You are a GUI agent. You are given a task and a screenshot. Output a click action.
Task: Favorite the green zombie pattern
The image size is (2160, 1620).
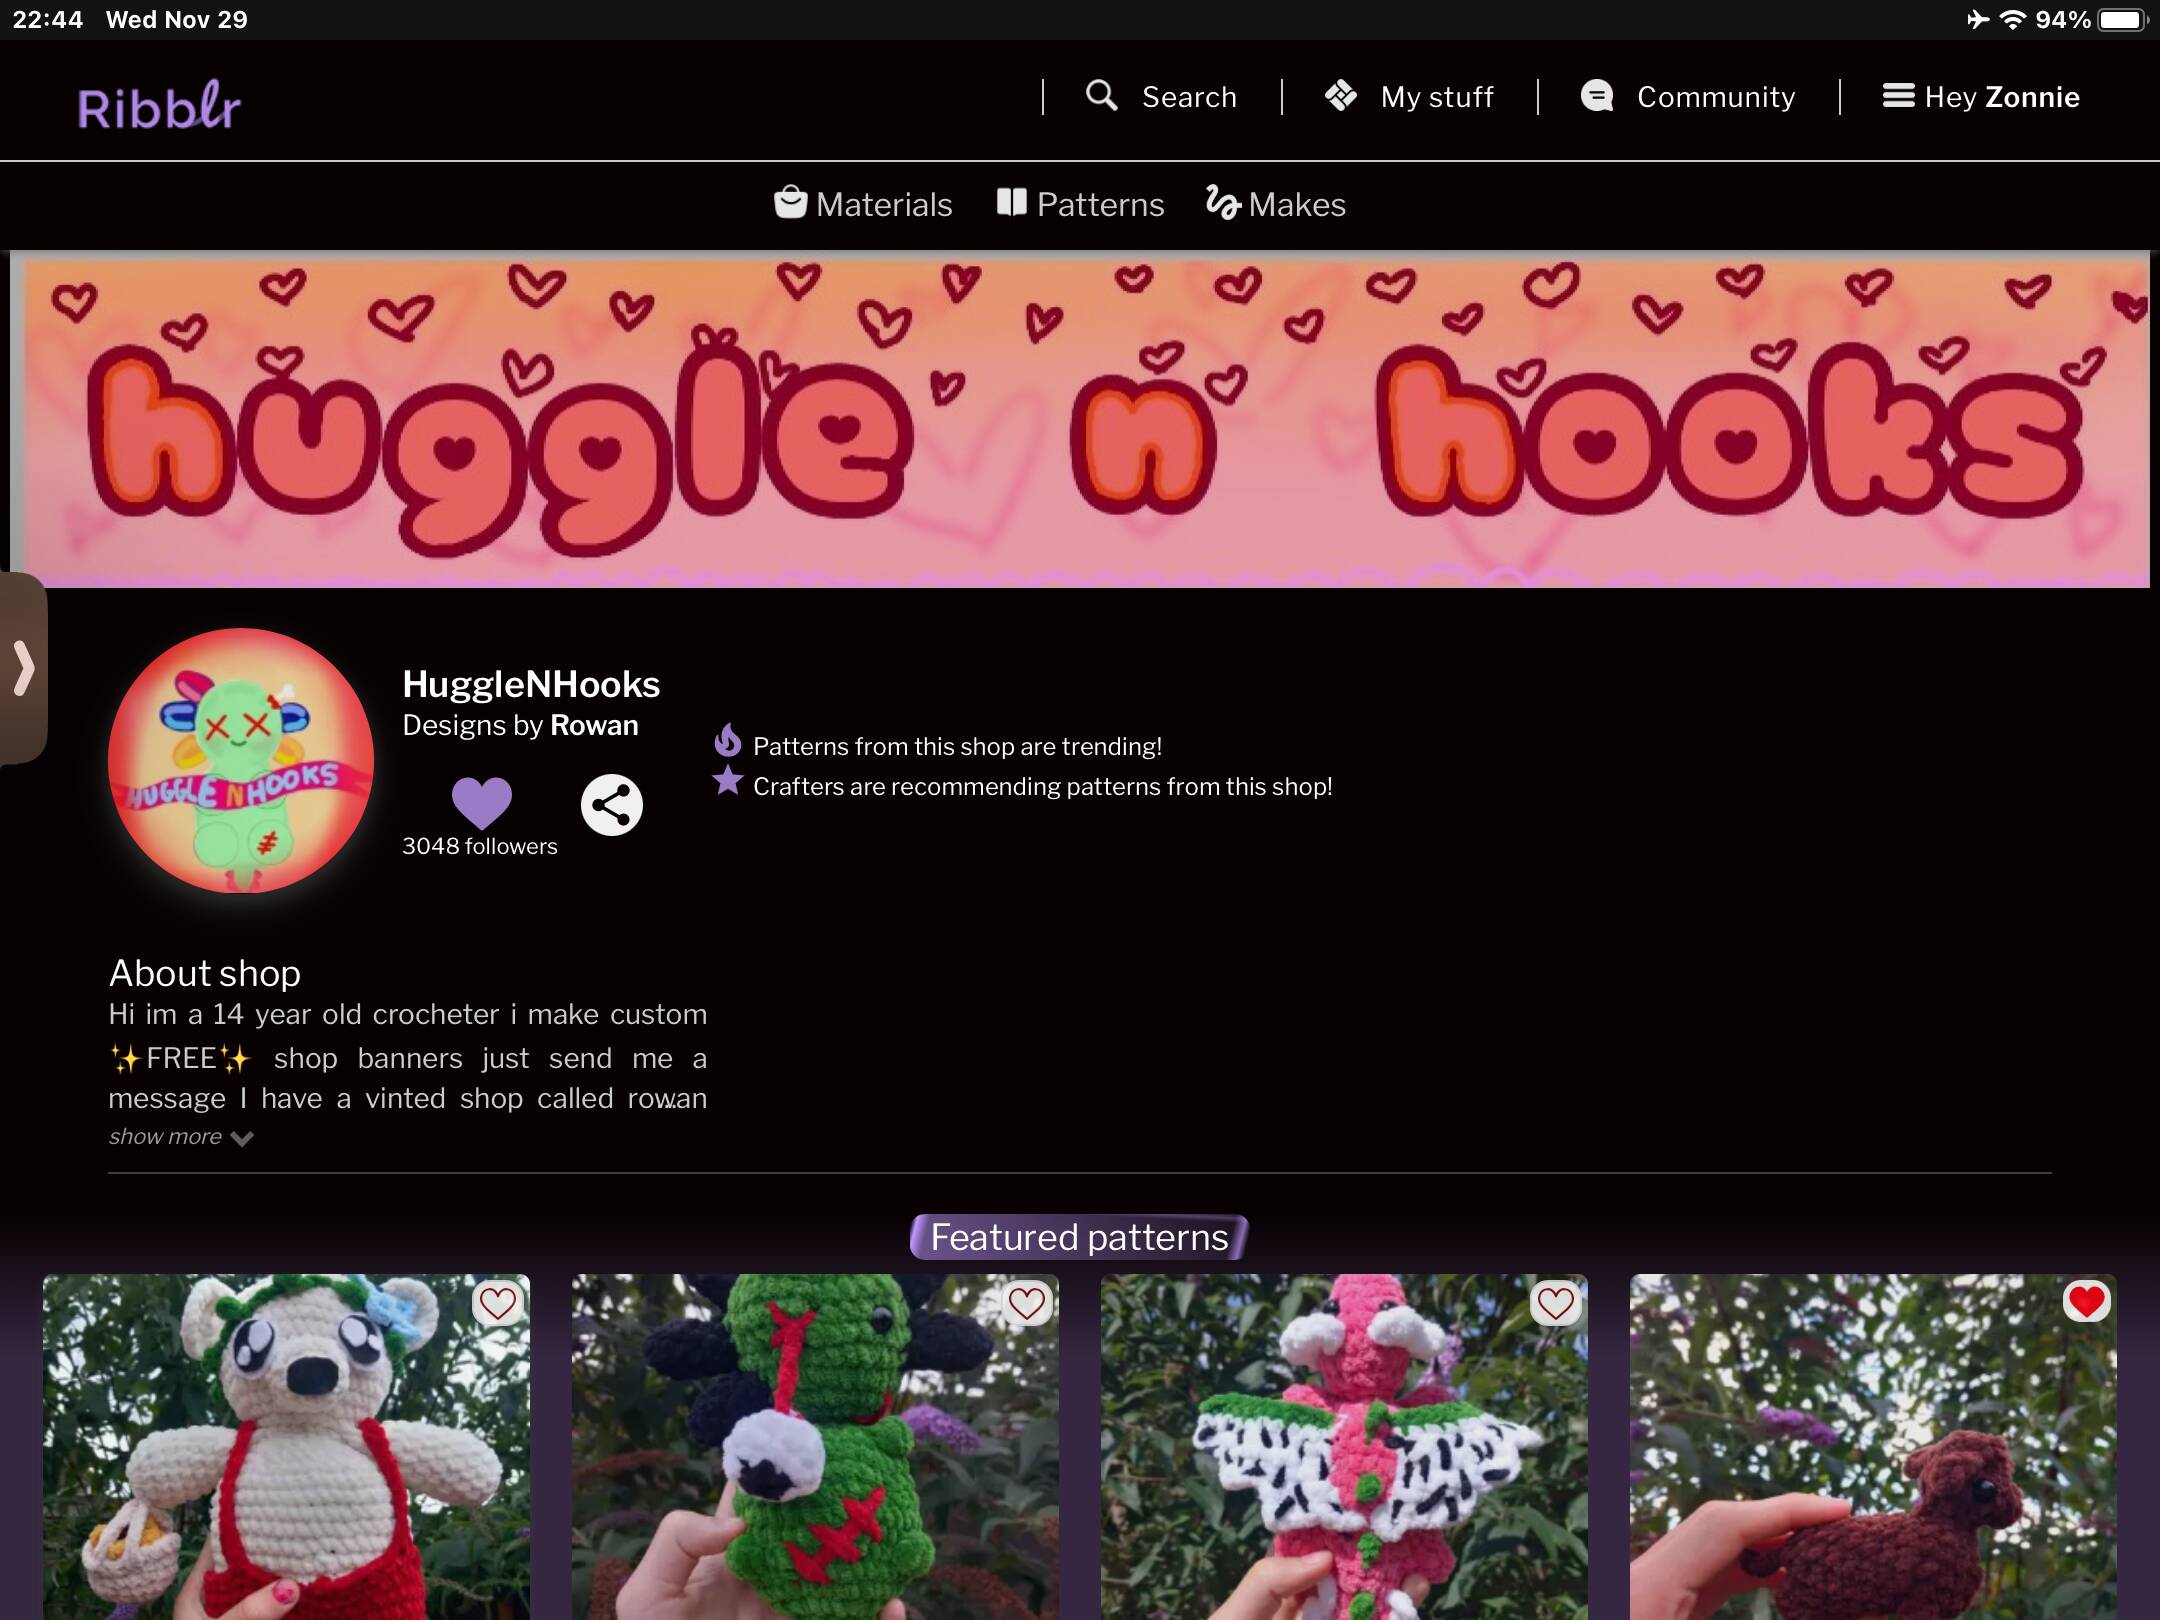[1026, 1303]
